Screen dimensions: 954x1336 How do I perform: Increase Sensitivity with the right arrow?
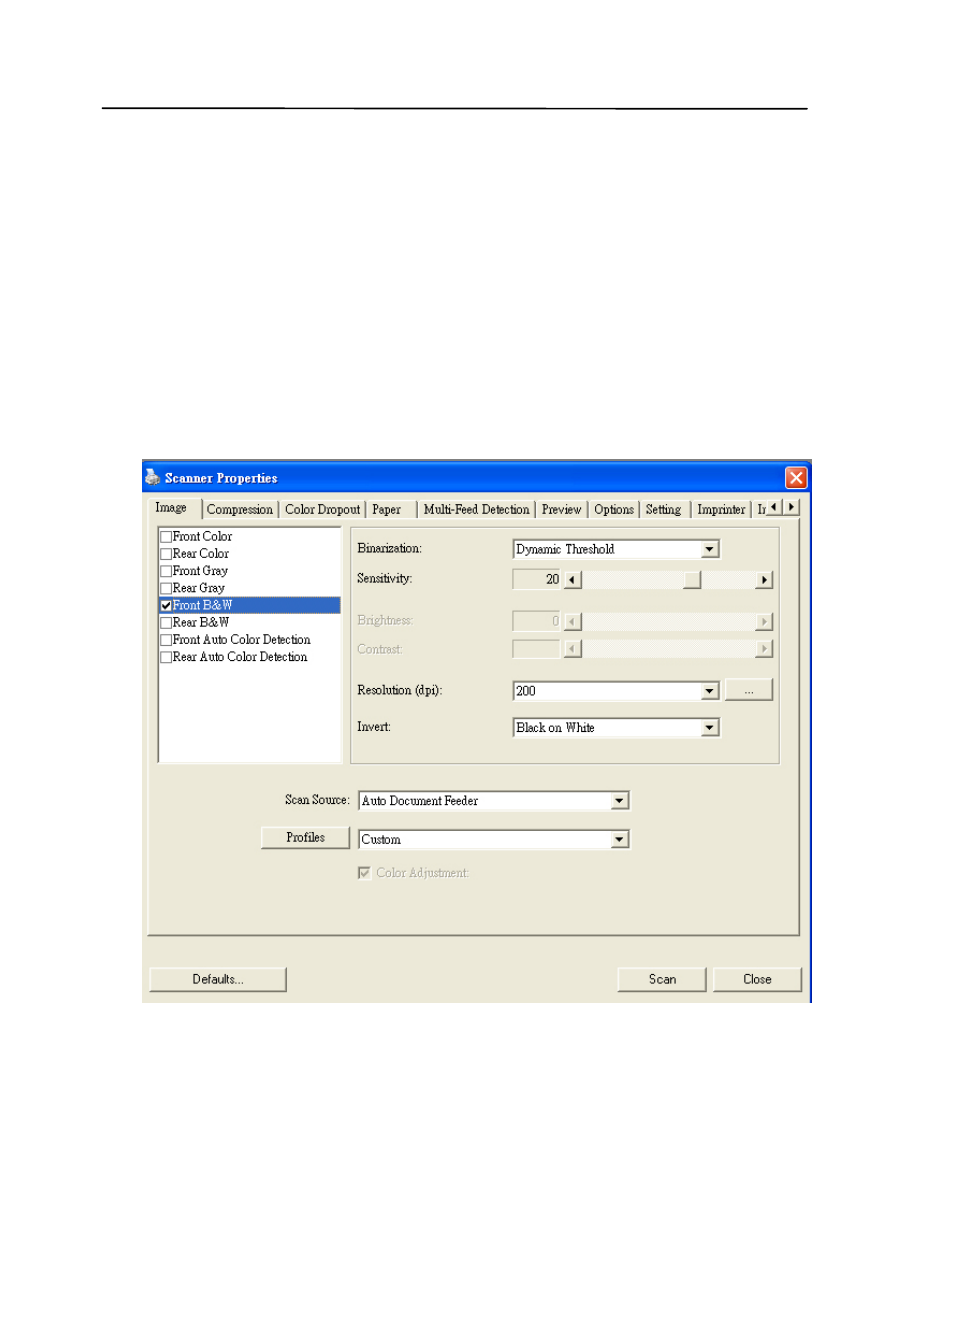(x=765, y=580)
